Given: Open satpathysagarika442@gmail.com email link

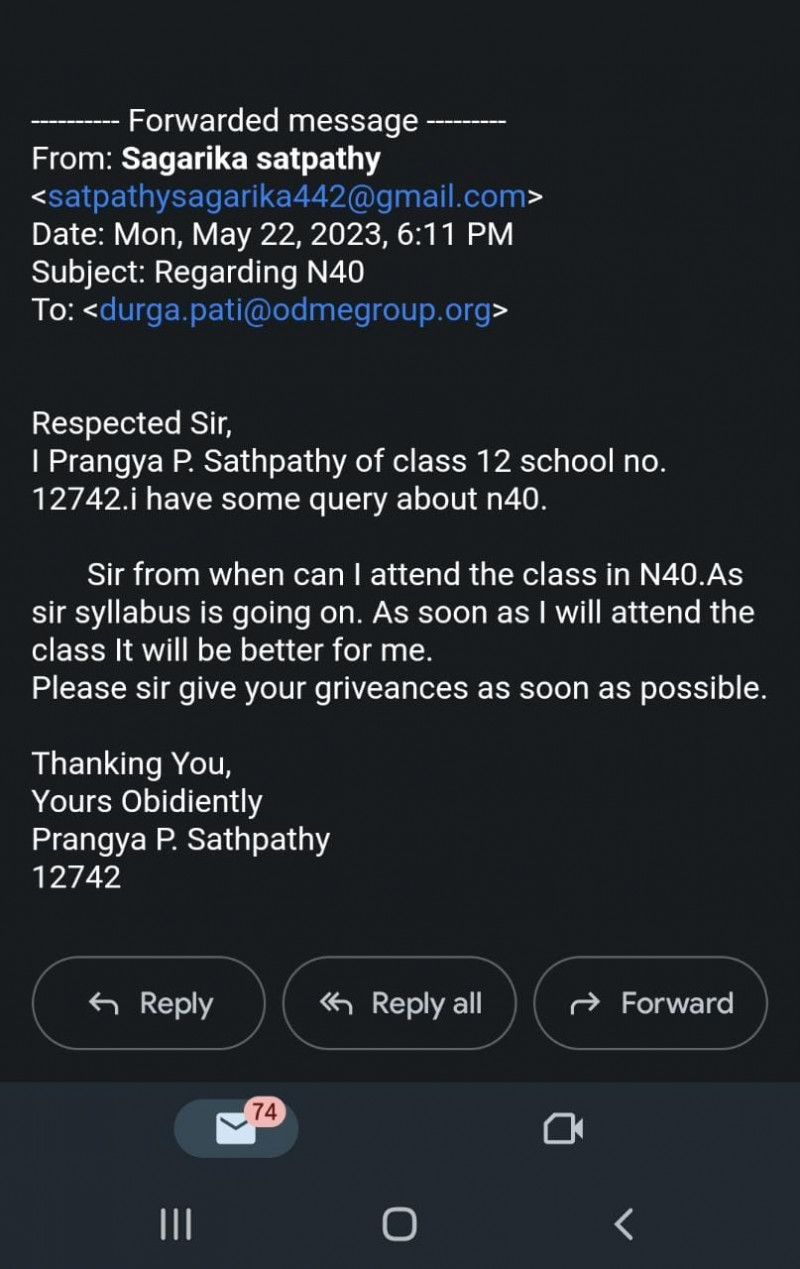Looking at the screenshot, I should [287, 196].
